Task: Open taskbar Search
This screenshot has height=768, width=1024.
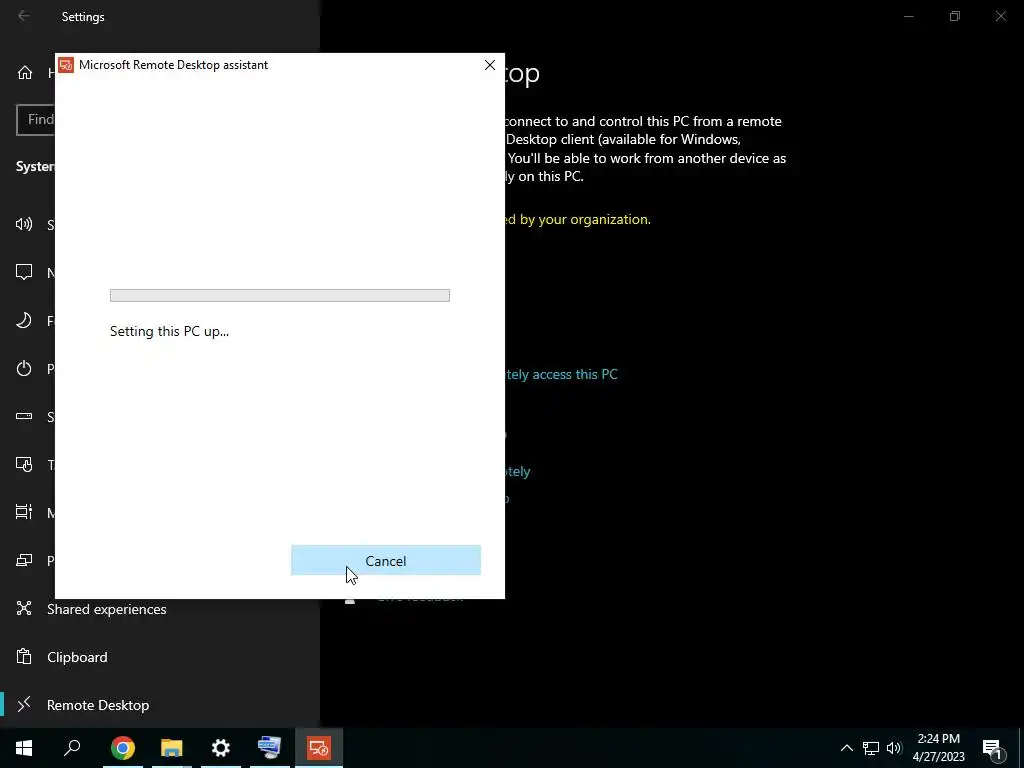Action: pyautogui.click(x=72, y=748)
